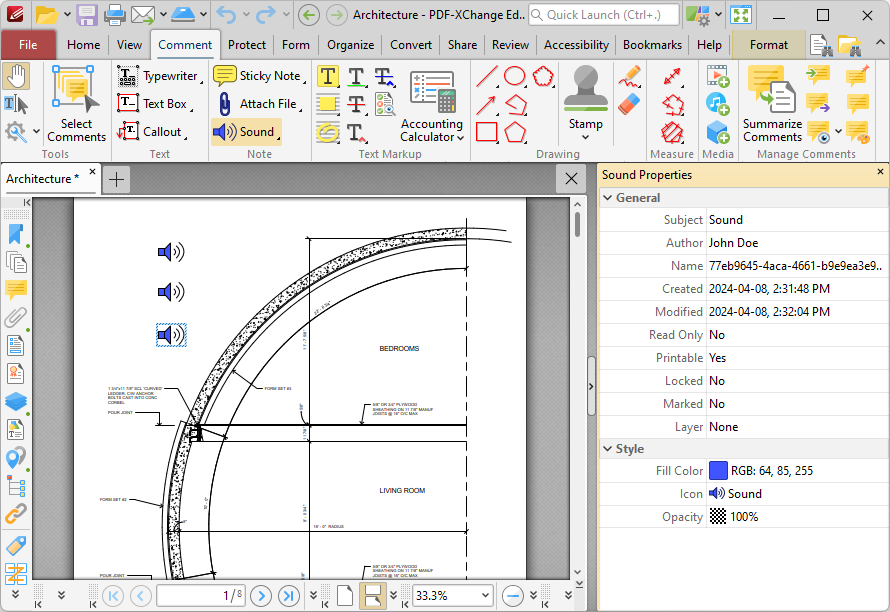This screenshot has width=890, height=612.
Task: Expand the properties pane splitter arrow
Action: (x=591, y=386)
